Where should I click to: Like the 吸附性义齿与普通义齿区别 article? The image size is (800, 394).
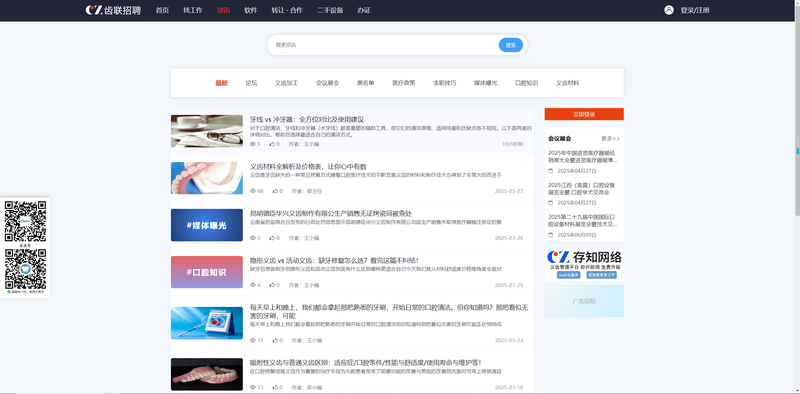(x=275, y=387)
